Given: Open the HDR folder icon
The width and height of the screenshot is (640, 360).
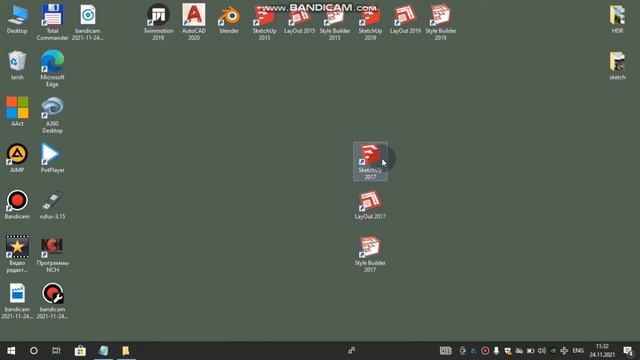Looking at the screenshot, I should click(617, 20).
